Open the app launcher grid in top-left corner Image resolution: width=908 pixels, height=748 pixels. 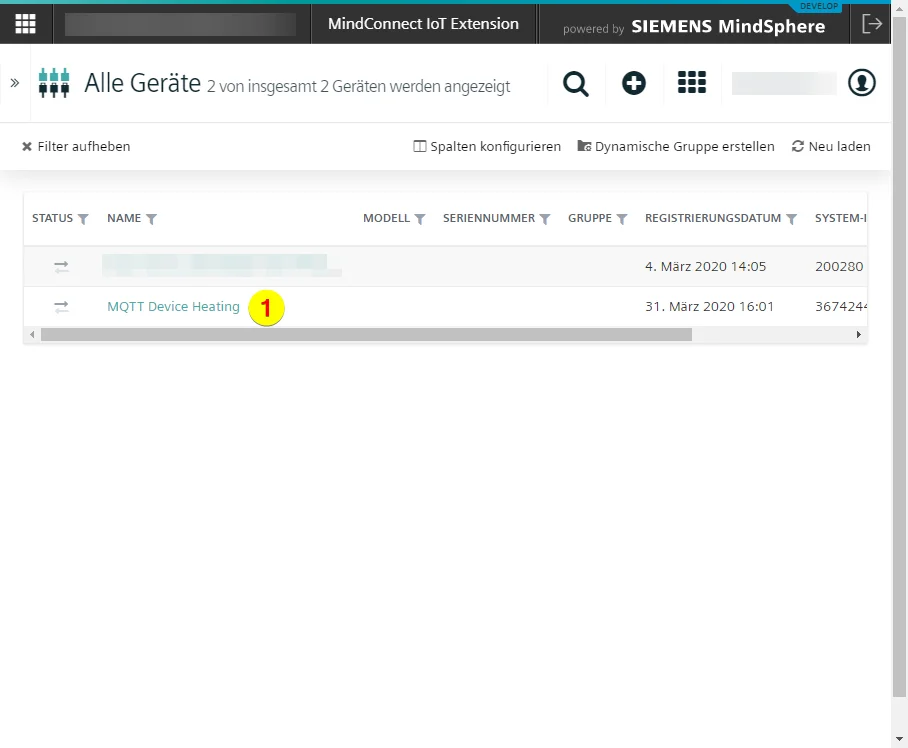click(25, 24)
